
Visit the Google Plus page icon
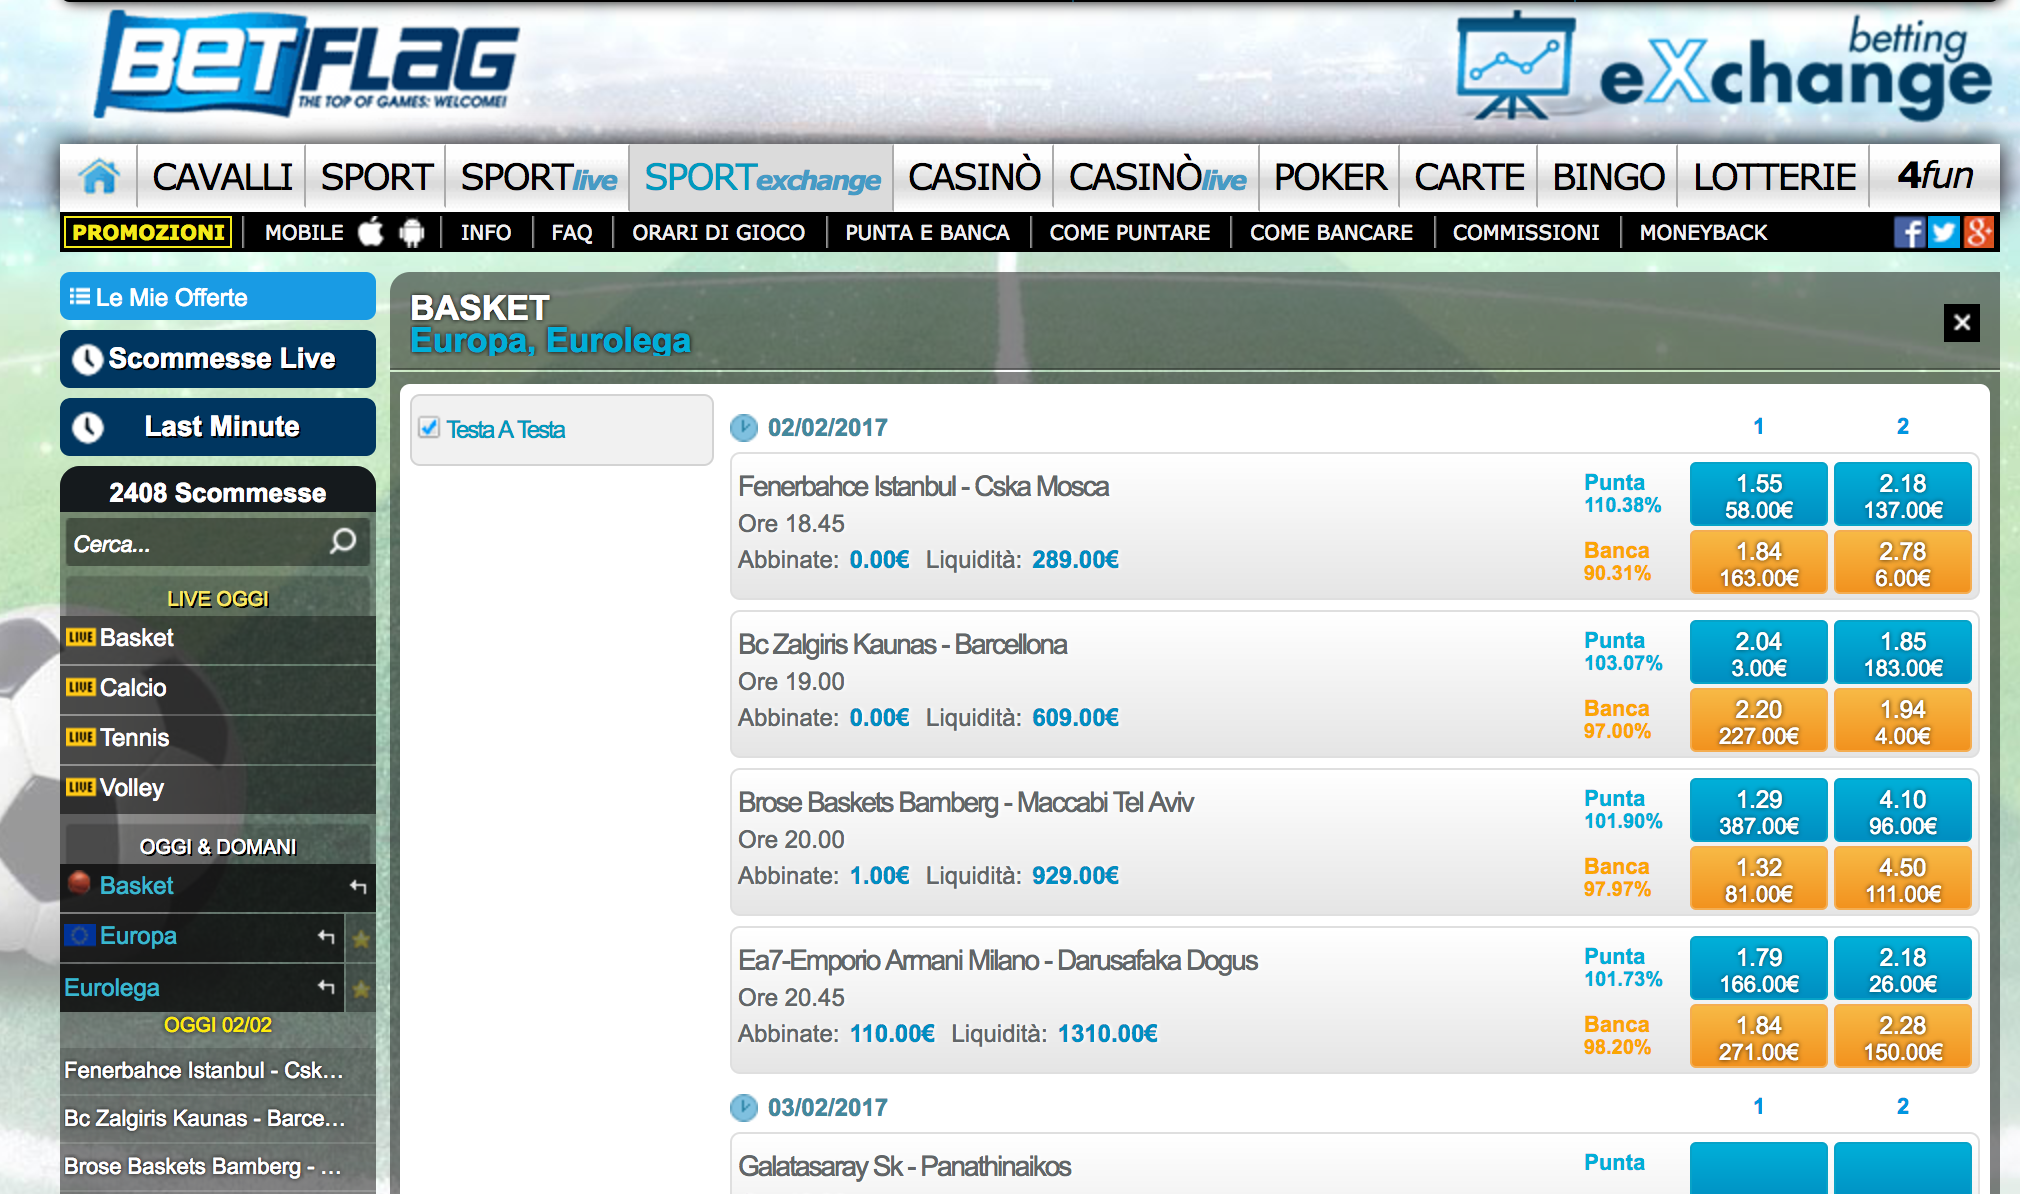point(1978,232)
